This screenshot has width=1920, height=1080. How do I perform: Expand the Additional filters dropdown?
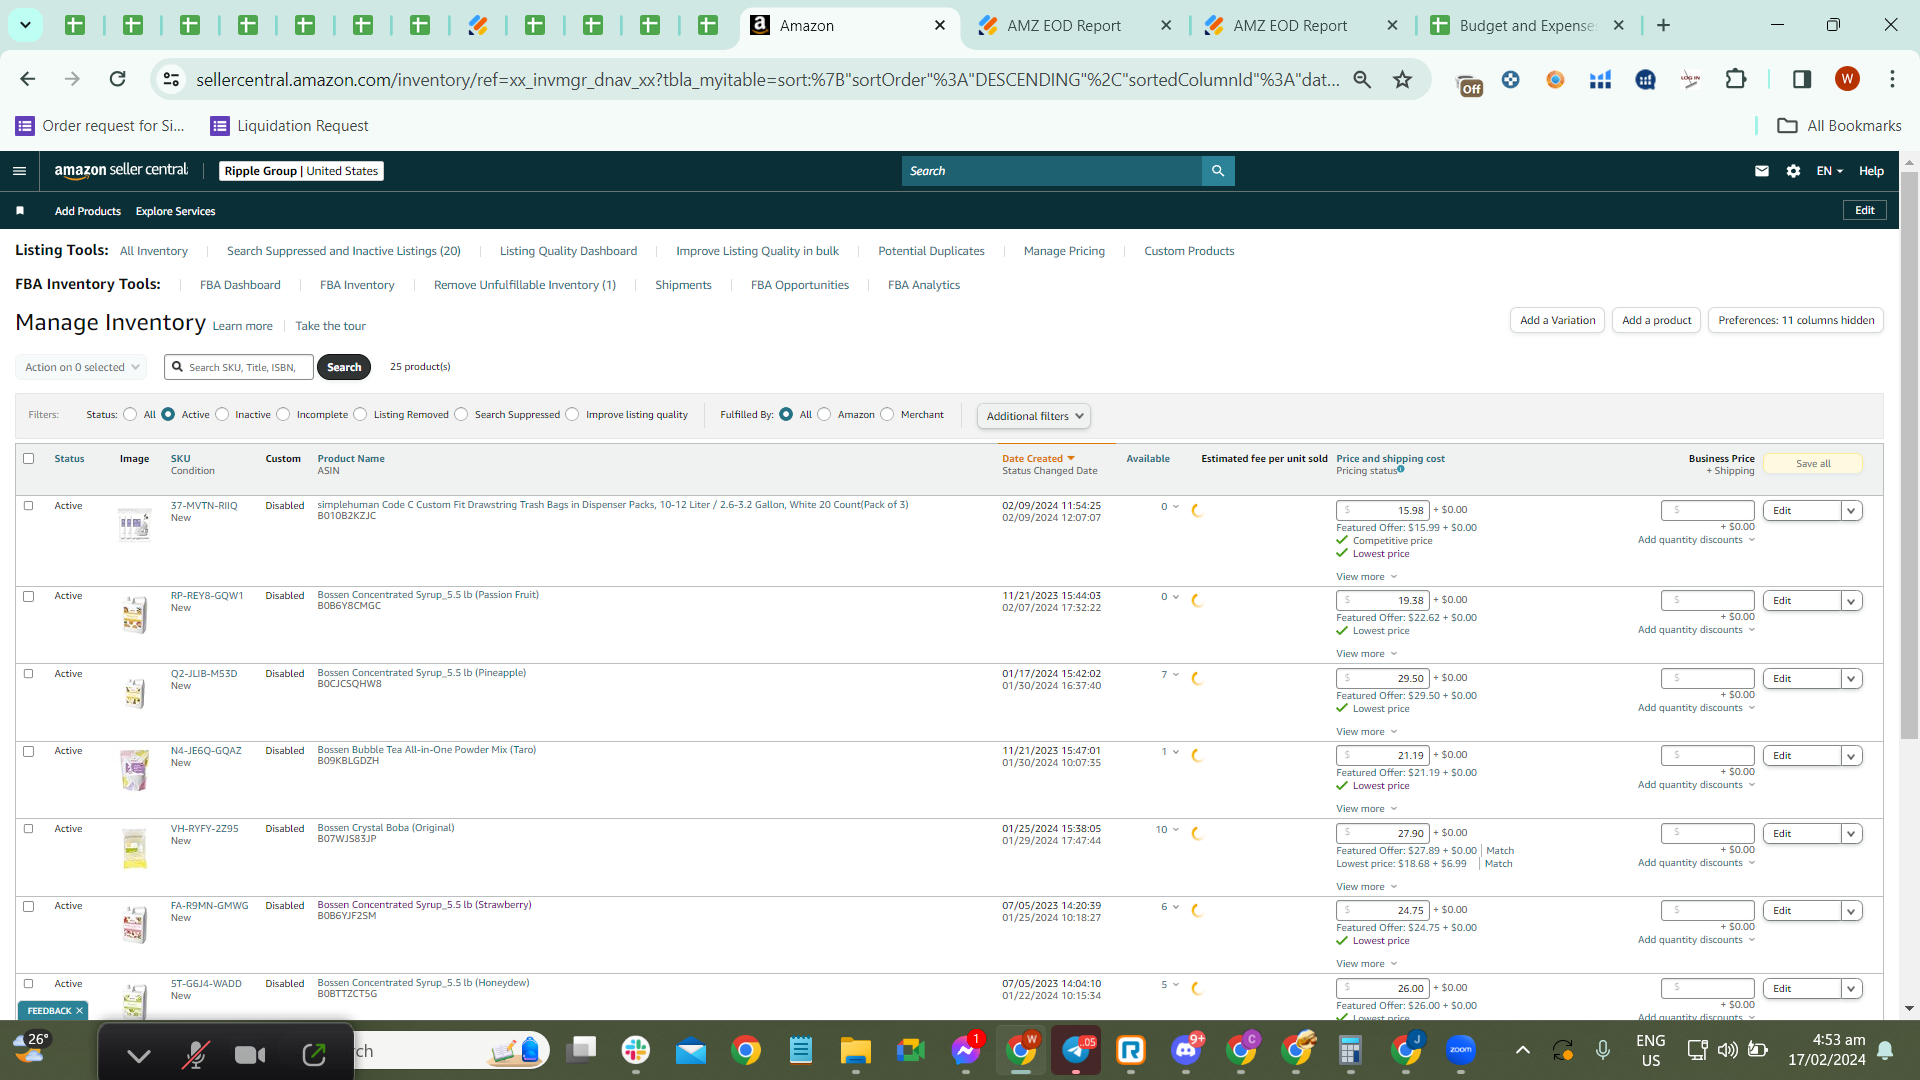1034,416
